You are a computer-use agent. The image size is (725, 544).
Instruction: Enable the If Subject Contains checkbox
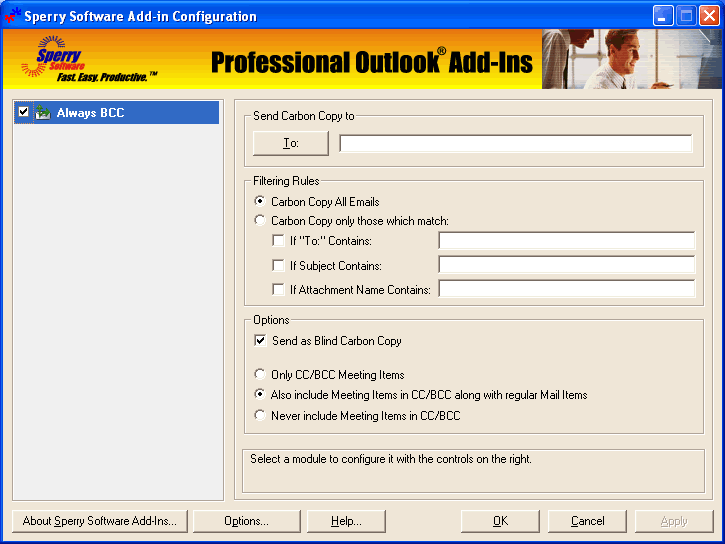tap(278, 265)
